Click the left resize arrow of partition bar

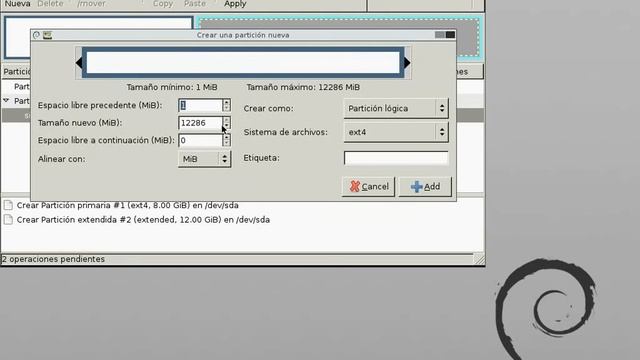pos(79,62)
